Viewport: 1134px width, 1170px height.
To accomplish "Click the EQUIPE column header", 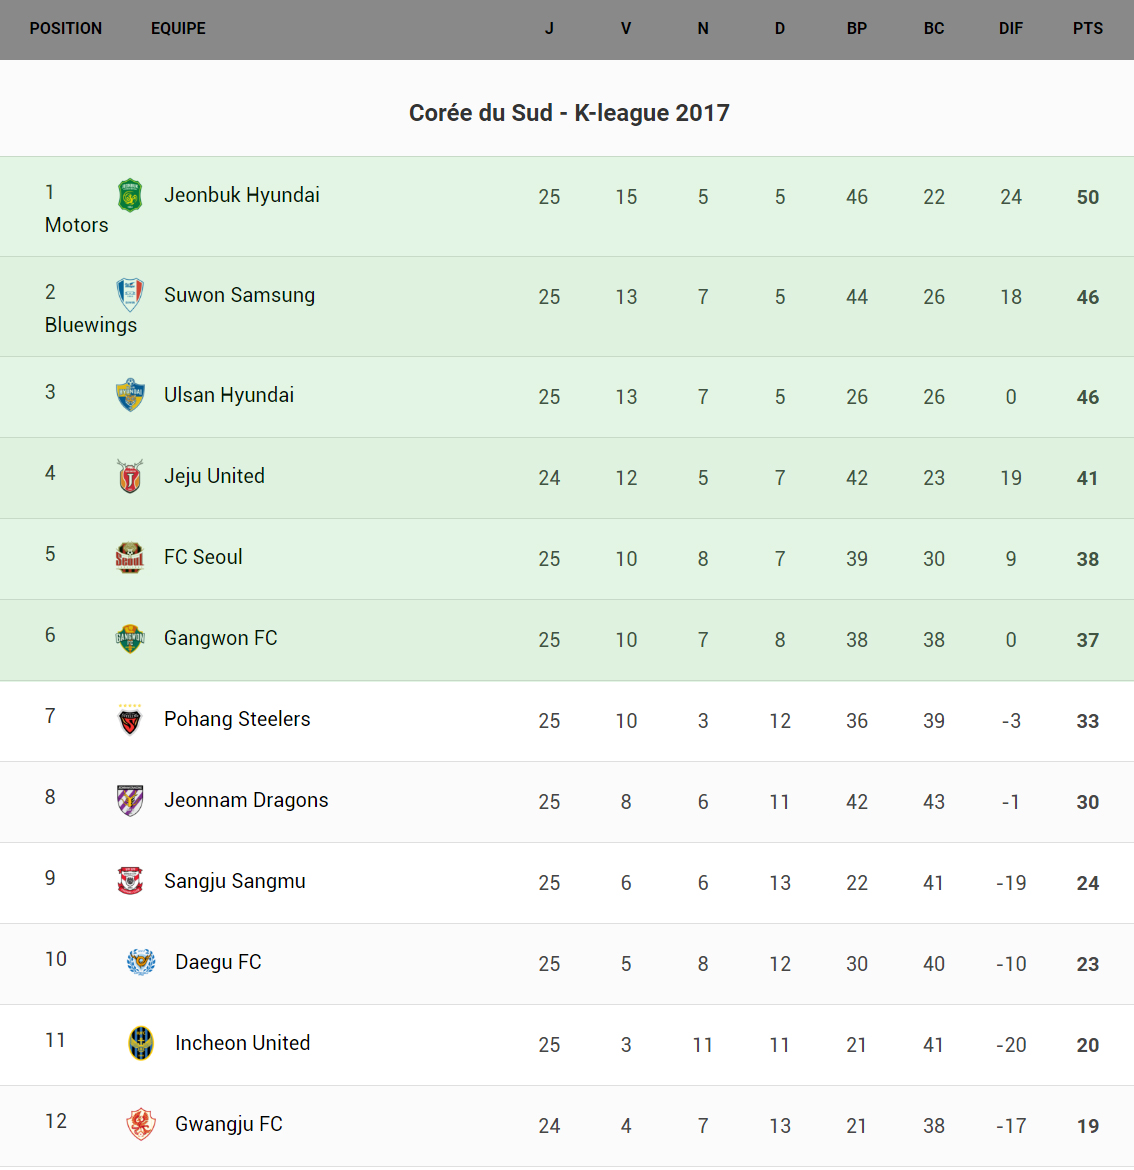I will point(178,29).
